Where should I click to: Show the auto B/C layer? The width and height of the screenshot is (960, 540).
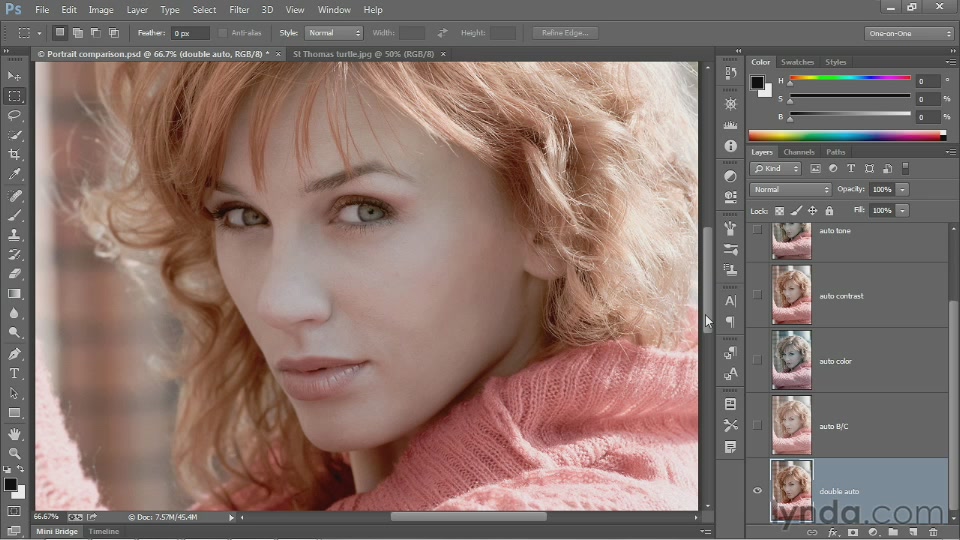[x=757, y=425]
